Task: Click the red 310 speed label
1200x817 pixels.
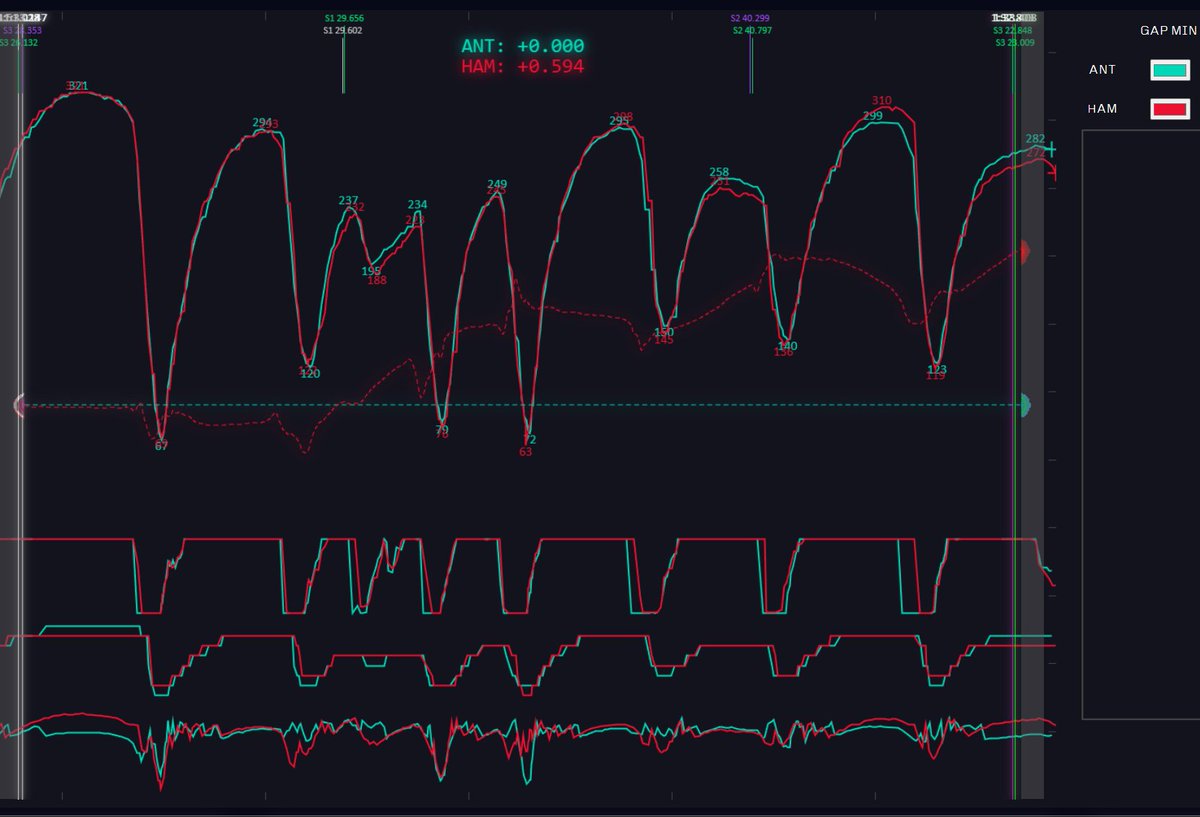Action: click(x=881, y=101)
